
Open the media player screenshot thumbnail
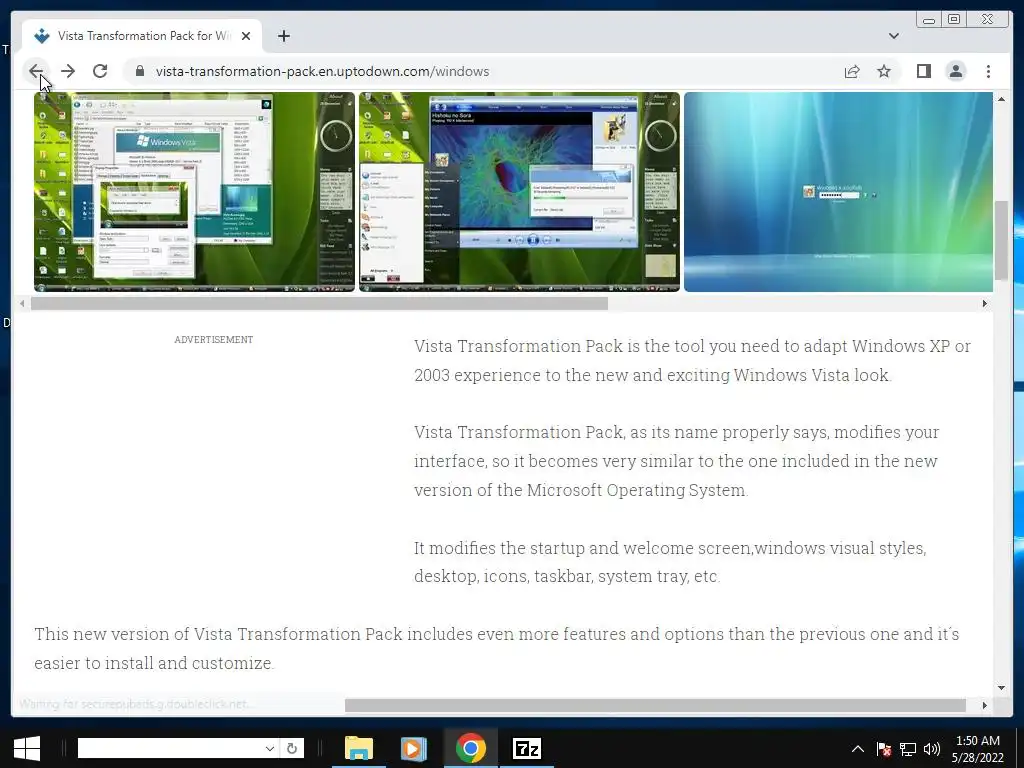(x=519, y=192)
